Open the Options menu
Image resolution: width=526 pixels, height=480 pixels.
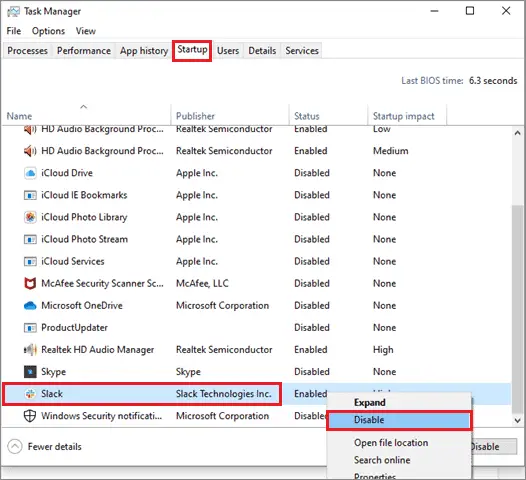click(x=48, y=31)
